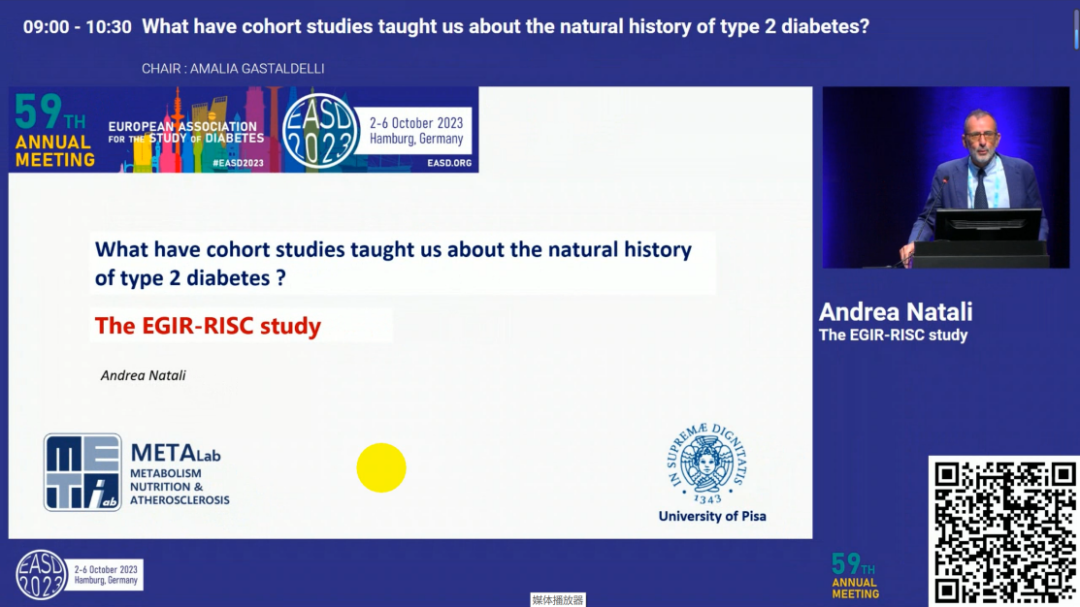Click the bottom-left EASD 2023 logo

click(79, 575)
